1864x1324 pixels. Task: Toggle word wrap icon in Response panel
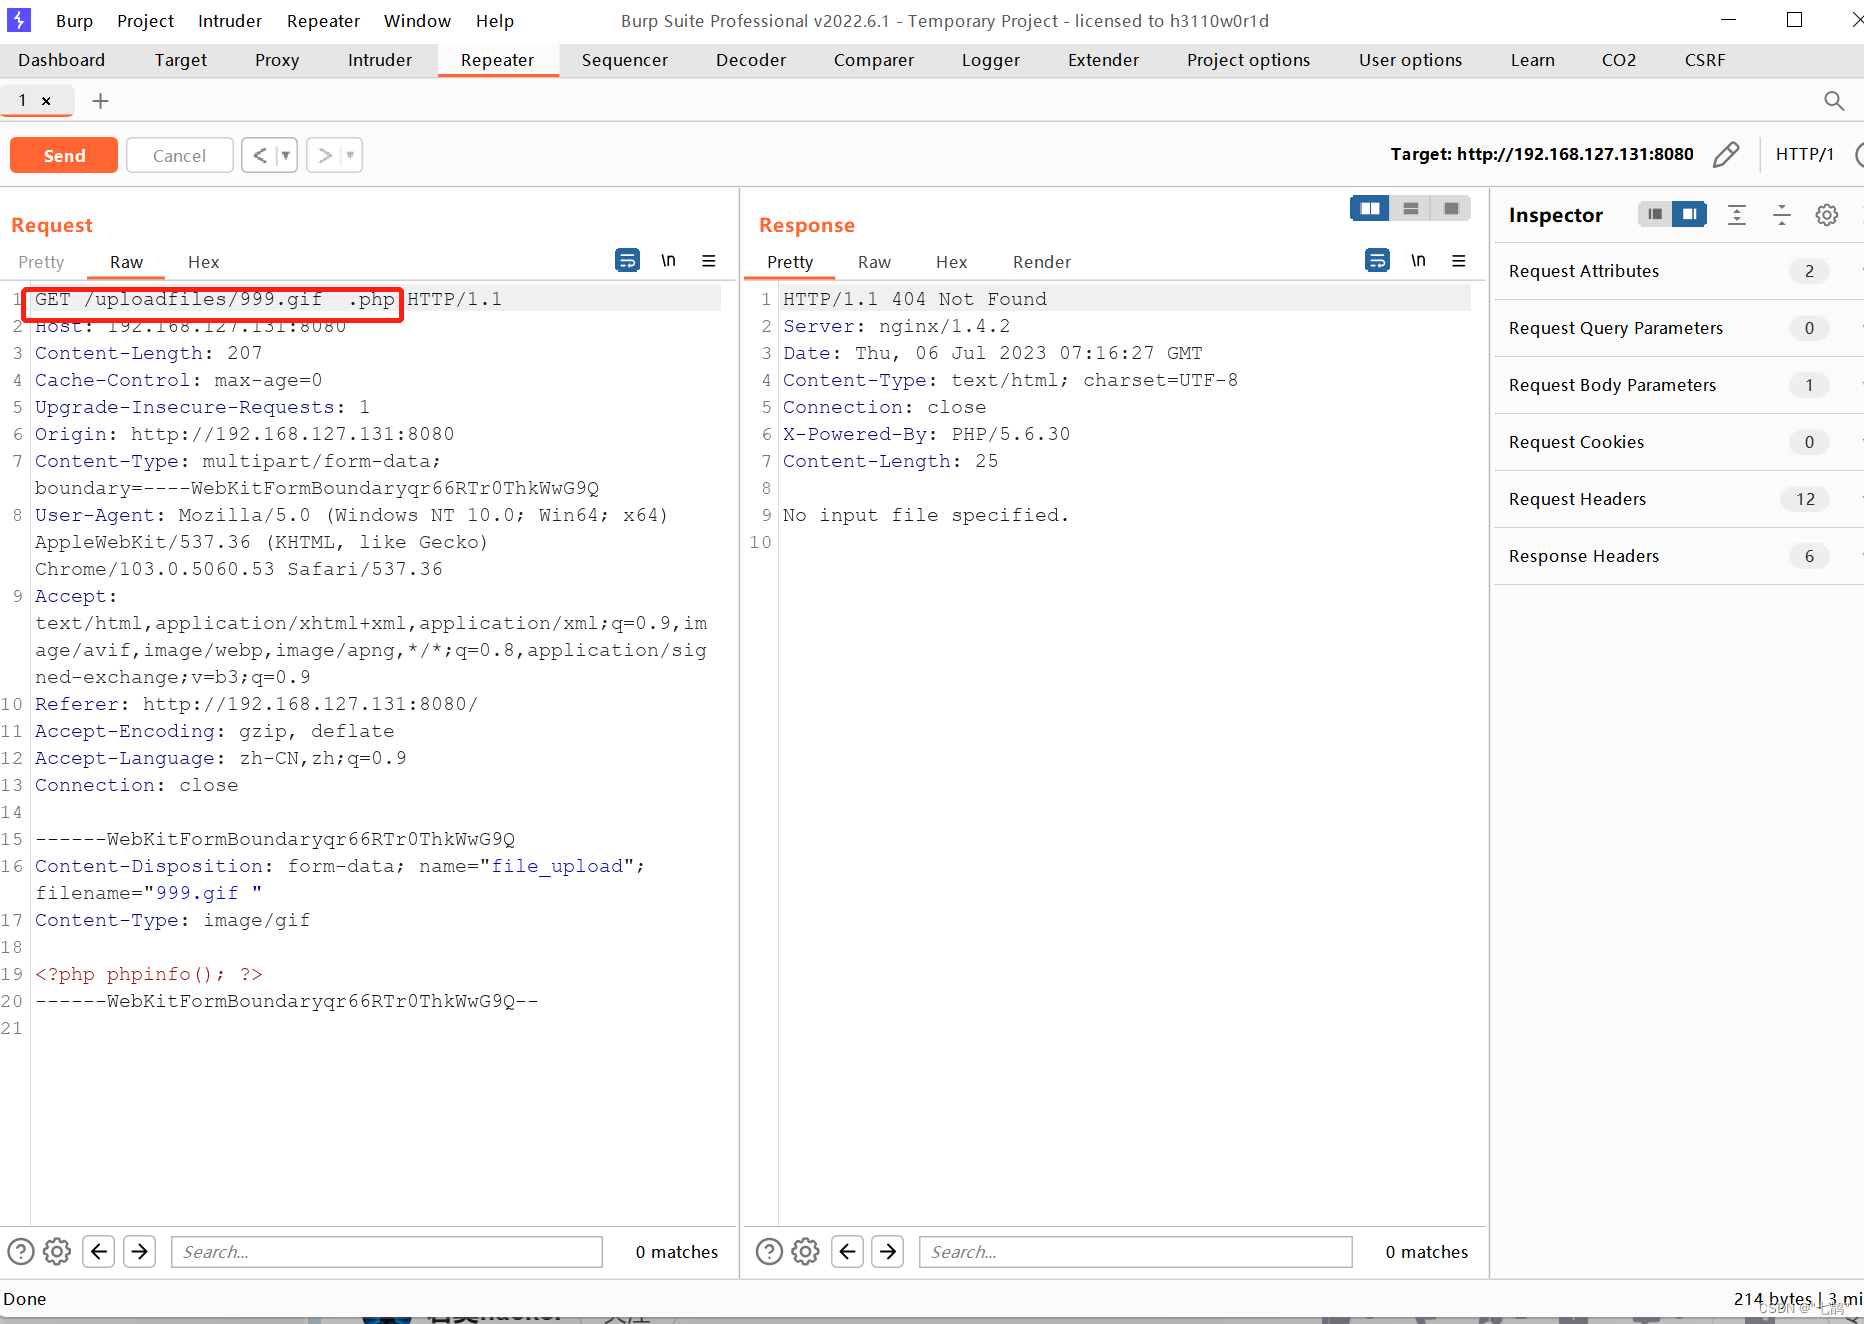coord(1377,261)
